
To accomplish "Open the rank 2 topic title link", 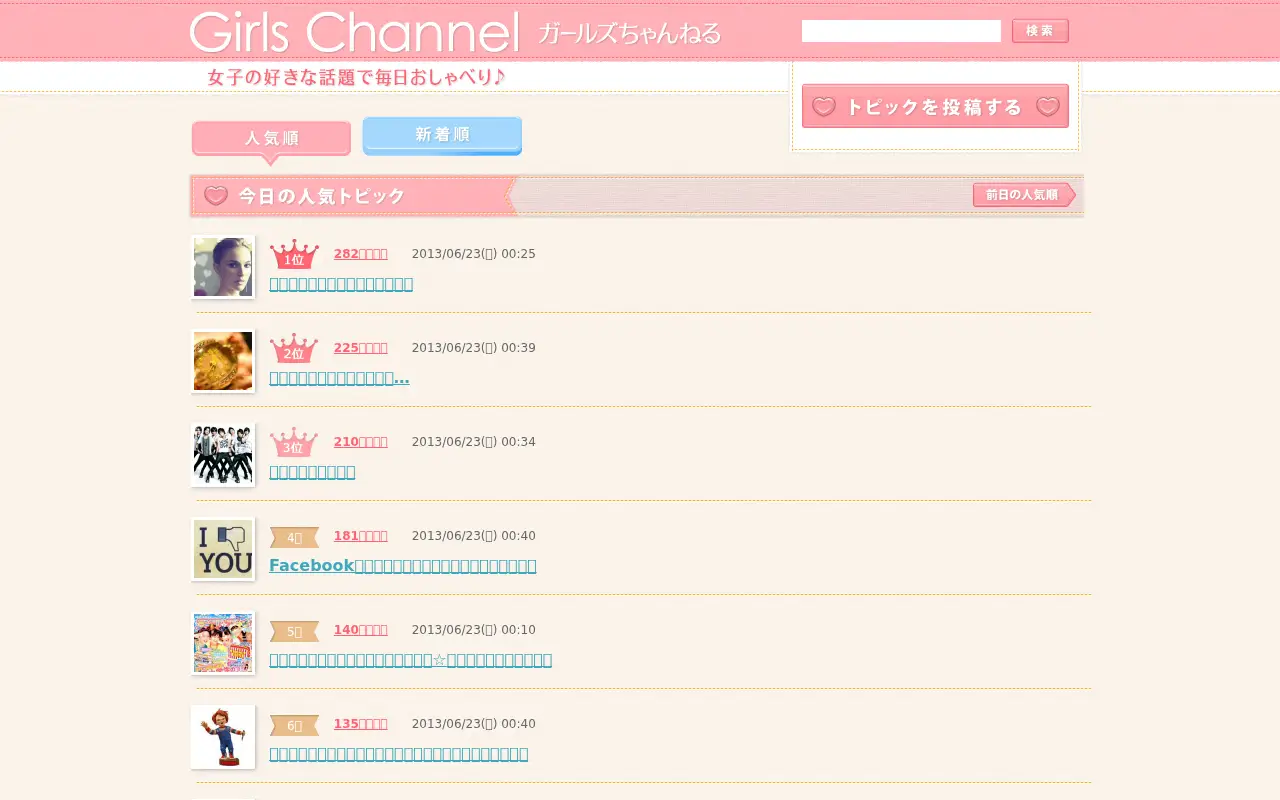I will pyautogui.click(x=339, y=378).
